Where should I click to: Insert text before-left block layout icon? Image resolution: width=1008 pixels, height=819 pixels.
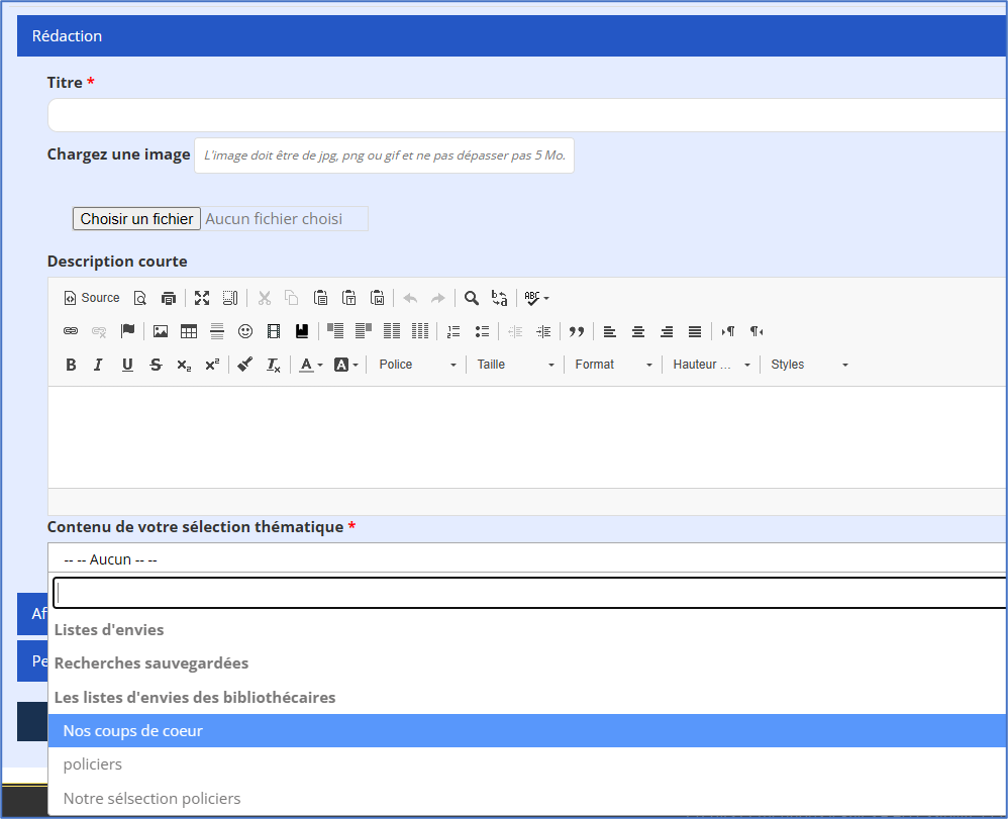point(335,331)
